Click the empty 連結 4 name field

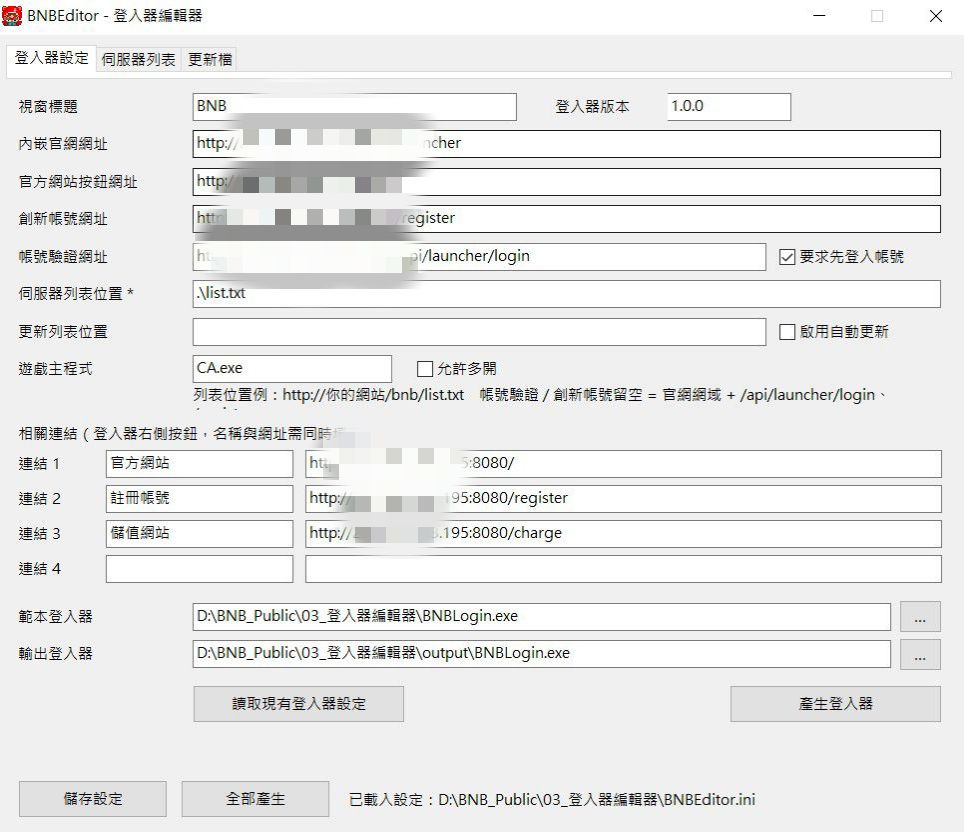point(200,569)
